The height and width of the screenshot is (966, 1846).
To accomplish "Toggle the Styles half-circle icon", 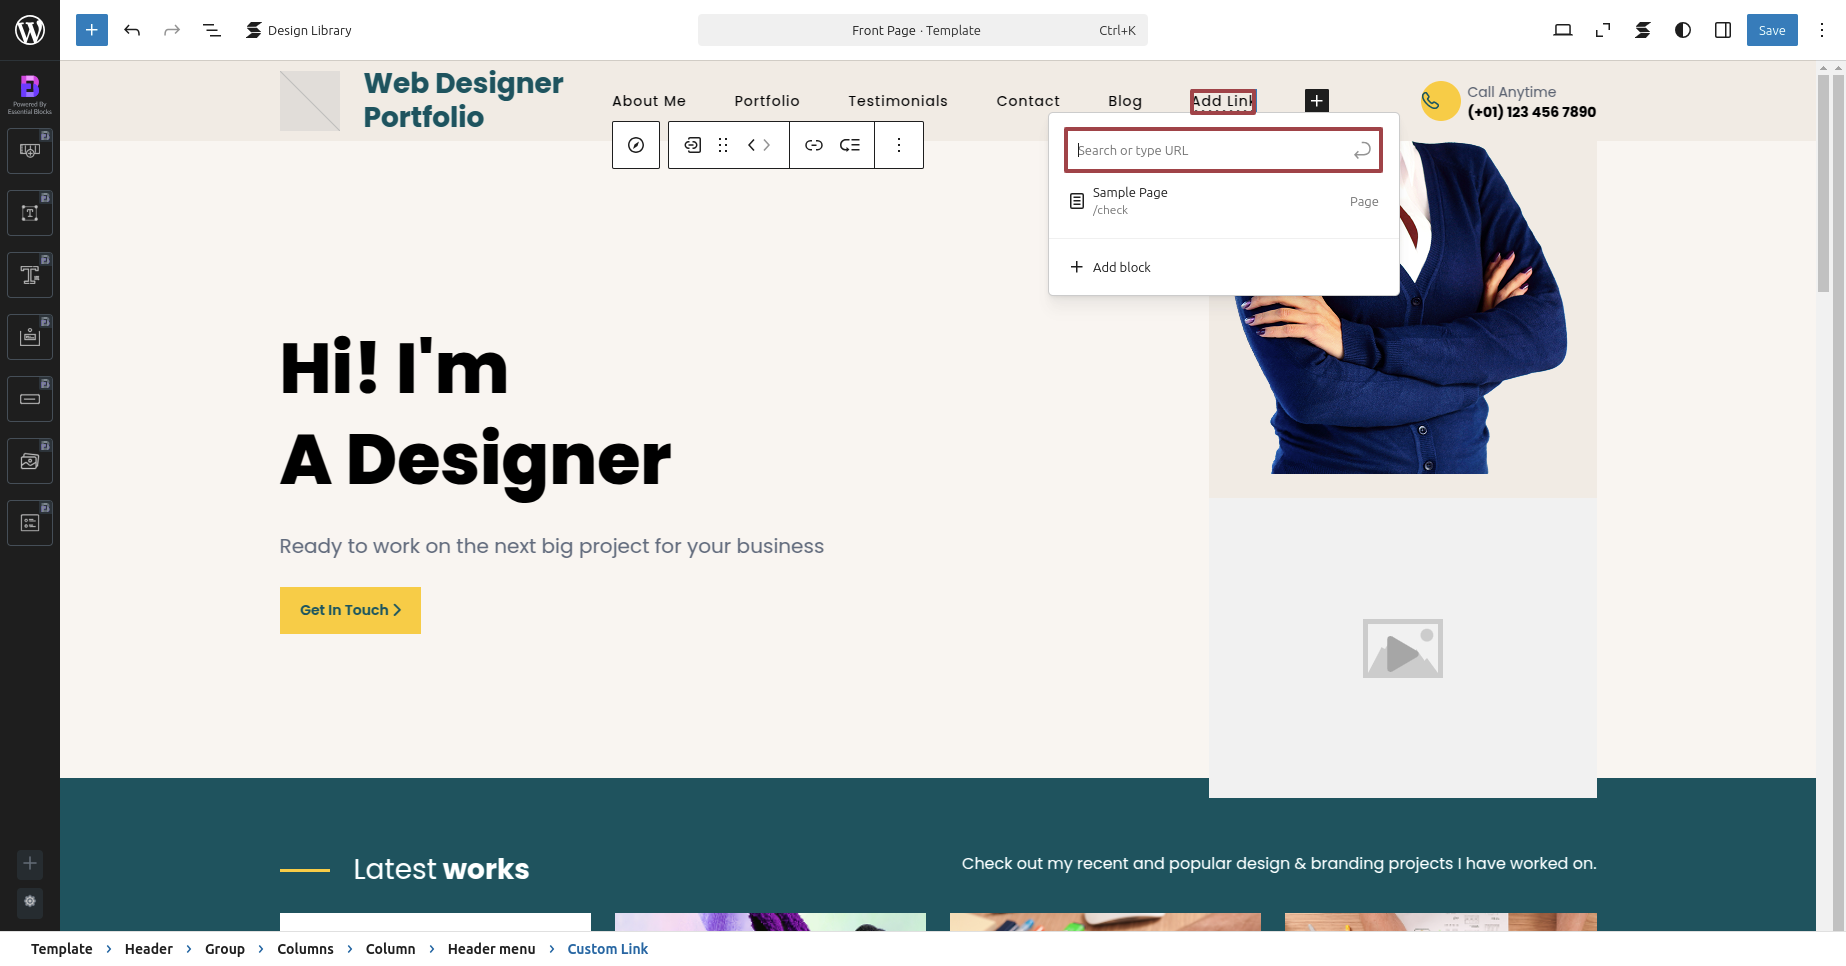I will (1683, 30).
